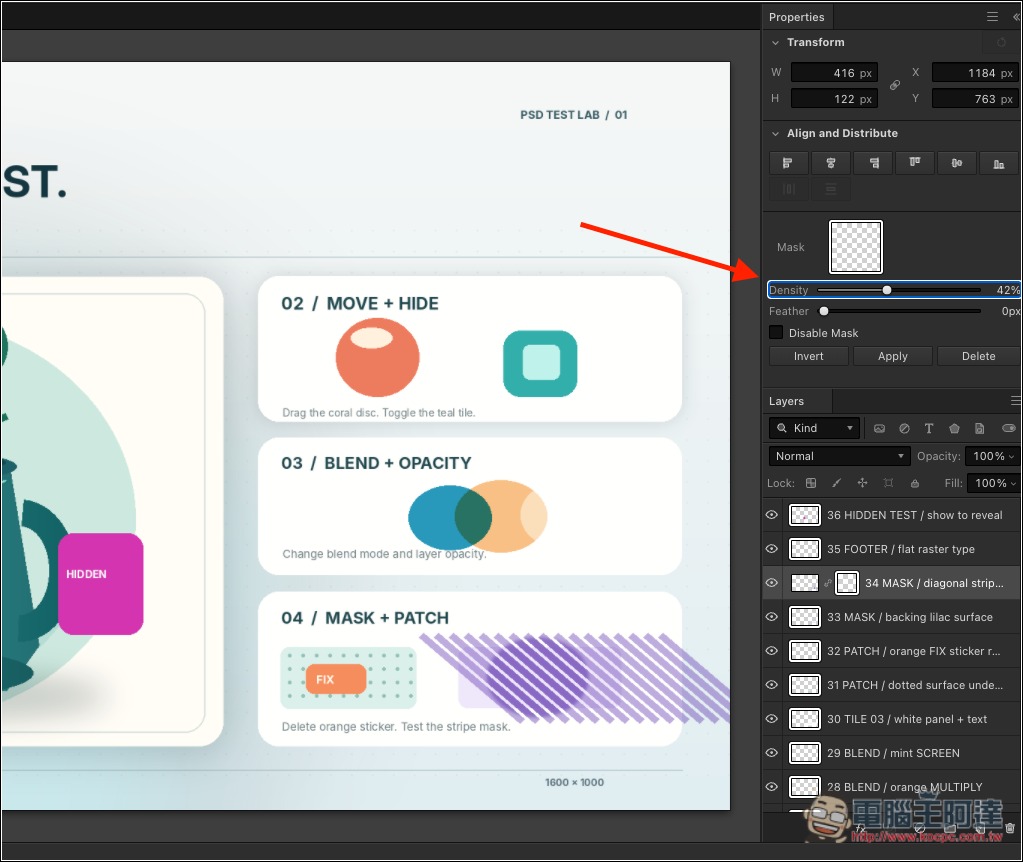The image size is (1023, 862).
Task: Hide layer 32 PATCH orange FIX sticker
Action: point(772,651)
